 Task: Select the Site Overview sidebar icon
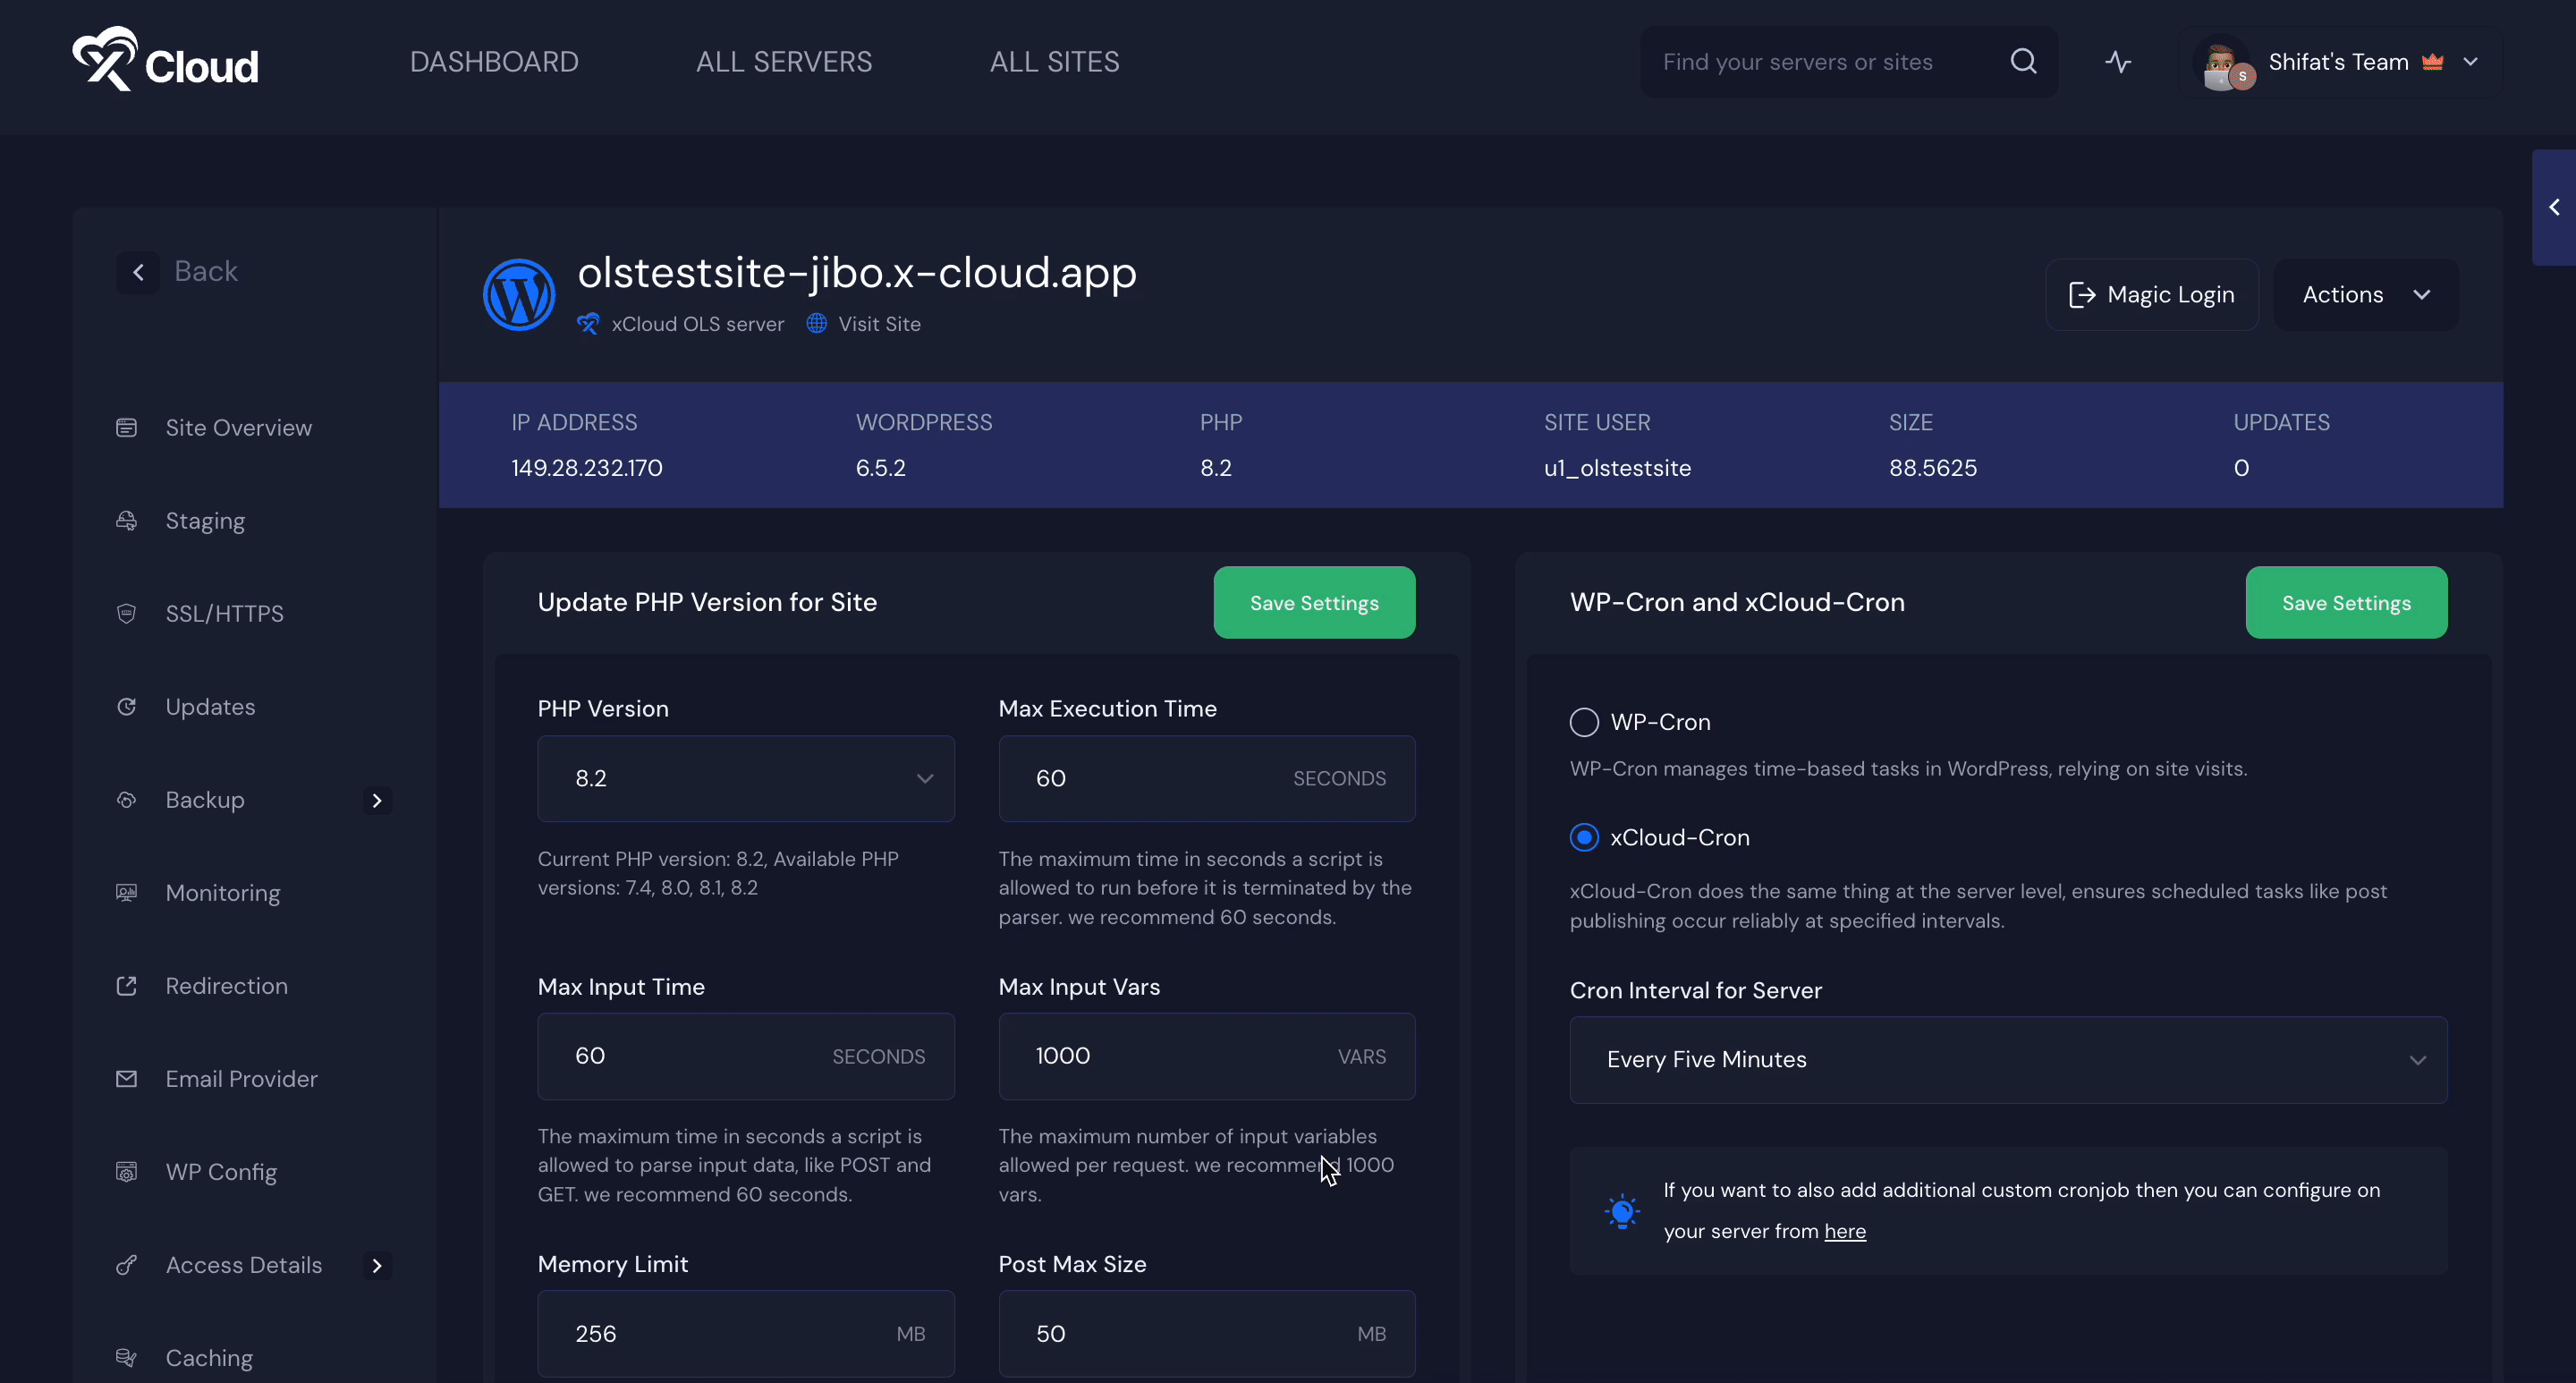(x=127, y=427)
